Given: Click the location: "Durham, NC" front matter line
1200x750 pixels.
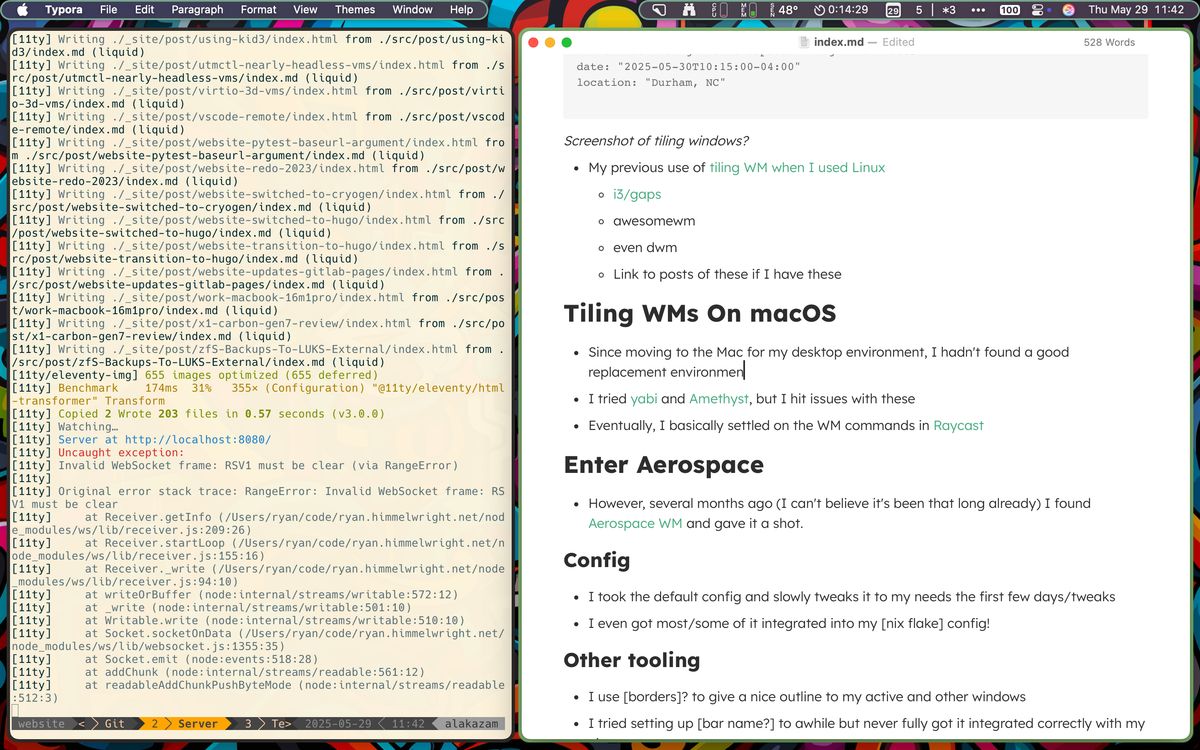Looking at the screenshot, I should [651, 82].
